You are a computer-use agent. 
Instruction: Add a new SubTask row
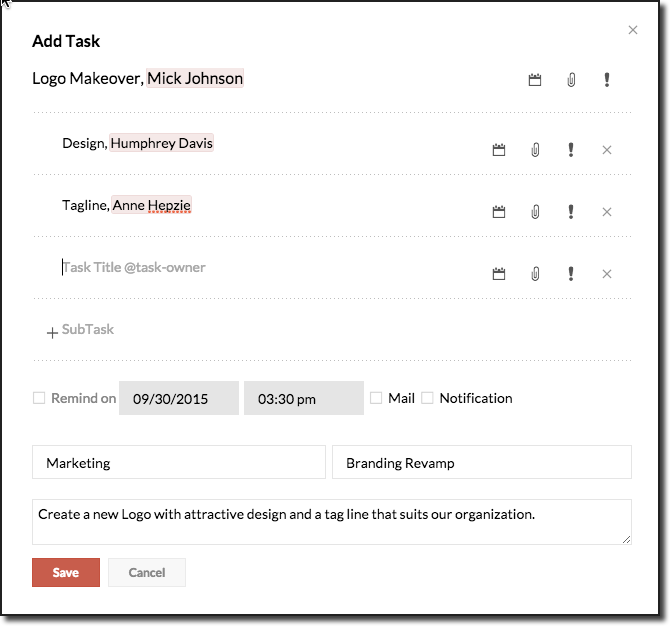point(80,330)
